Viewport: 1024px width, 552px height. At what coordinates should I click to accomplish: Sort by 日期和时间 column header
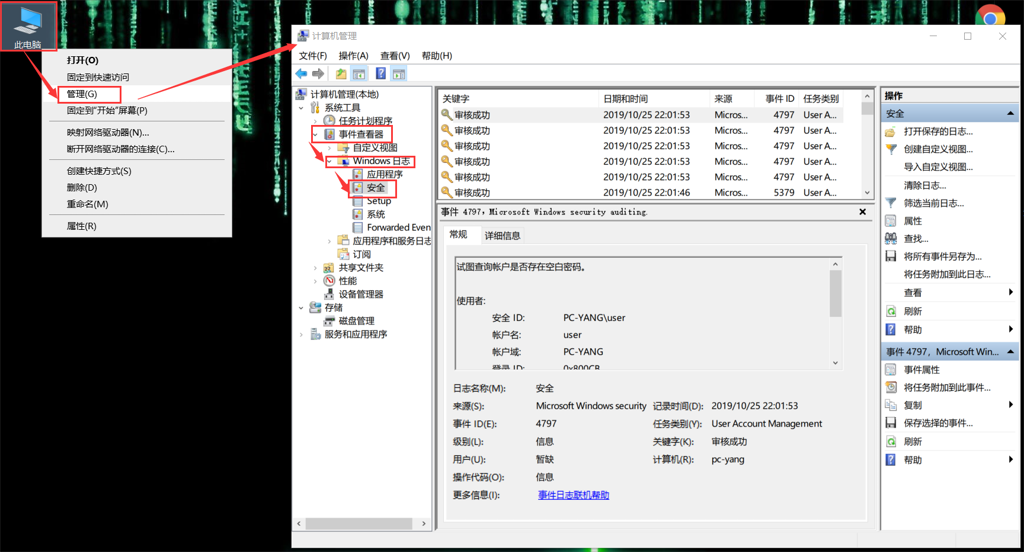(x=654, y=99)
